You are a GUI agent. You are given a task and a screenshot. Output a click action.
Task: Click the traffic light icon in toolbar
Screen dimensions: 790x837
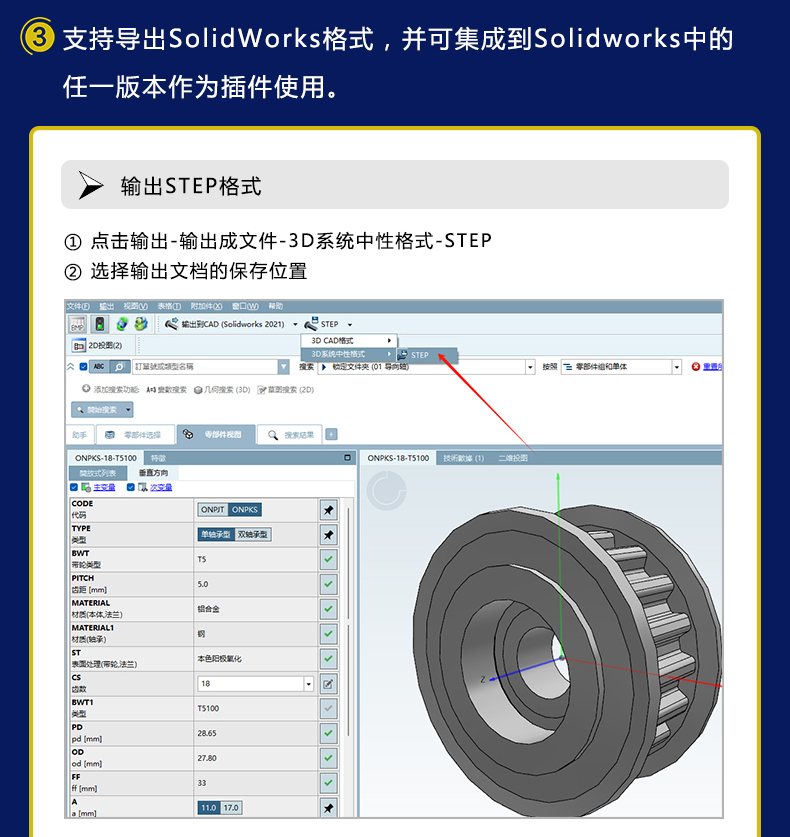click(x=99, y=324)
